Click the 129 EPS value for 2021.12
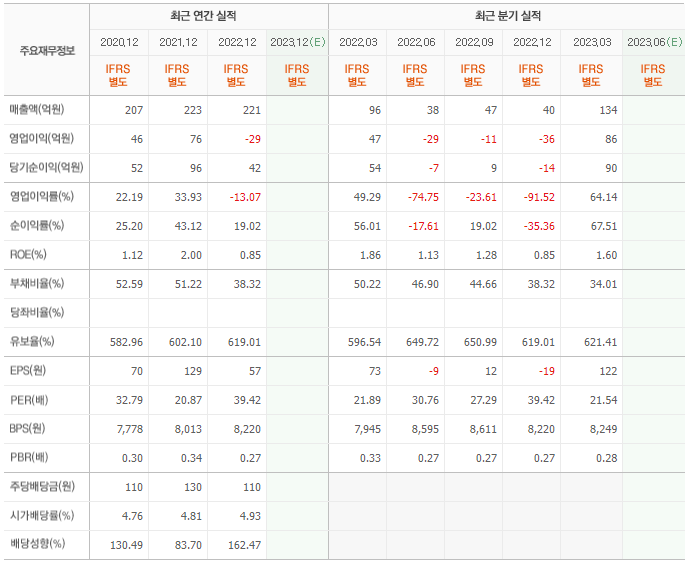 coord(193,371)
